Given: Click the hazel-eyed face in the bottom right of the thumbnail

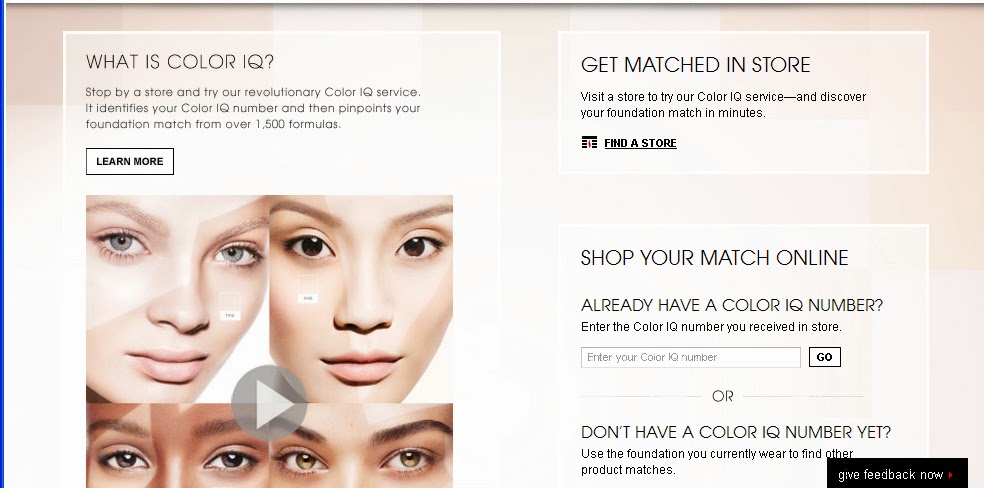Looking at the screenshot, I should (x=361, y=445).
